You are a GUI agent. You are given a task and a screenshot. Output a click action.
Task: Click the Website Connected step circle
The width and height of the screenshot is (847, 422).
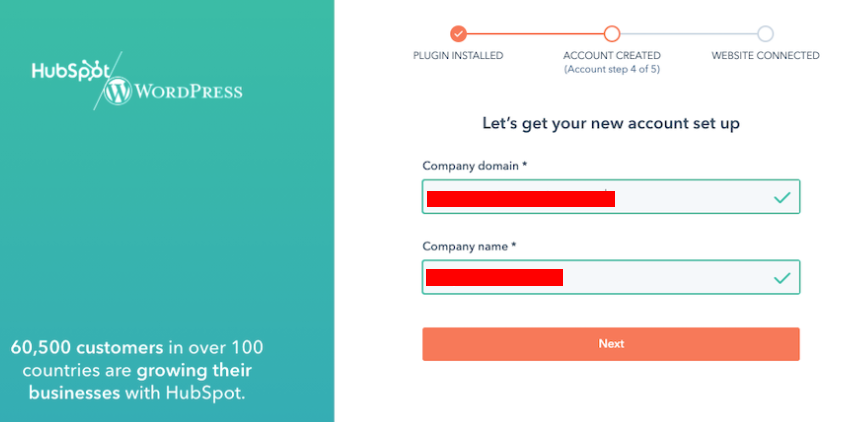(765, 33)
